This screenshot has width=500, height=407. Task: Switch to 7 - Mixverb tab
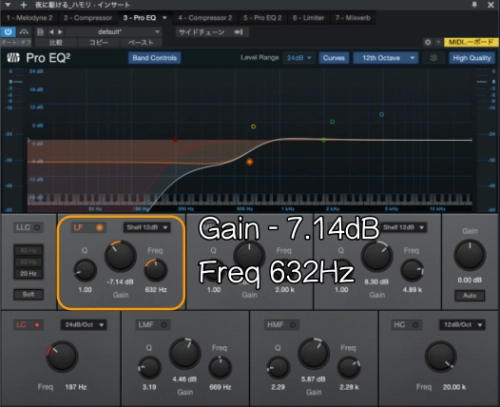353,18
